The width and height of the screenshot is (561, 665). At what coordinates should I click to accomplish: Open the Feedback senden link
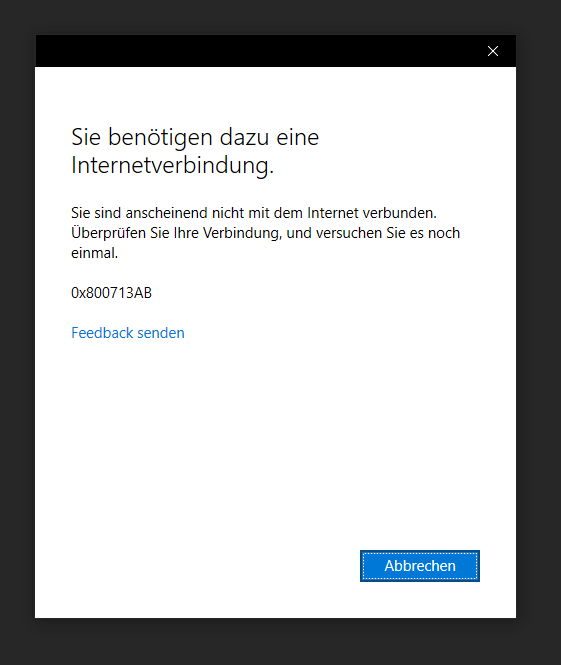[128, 333]
